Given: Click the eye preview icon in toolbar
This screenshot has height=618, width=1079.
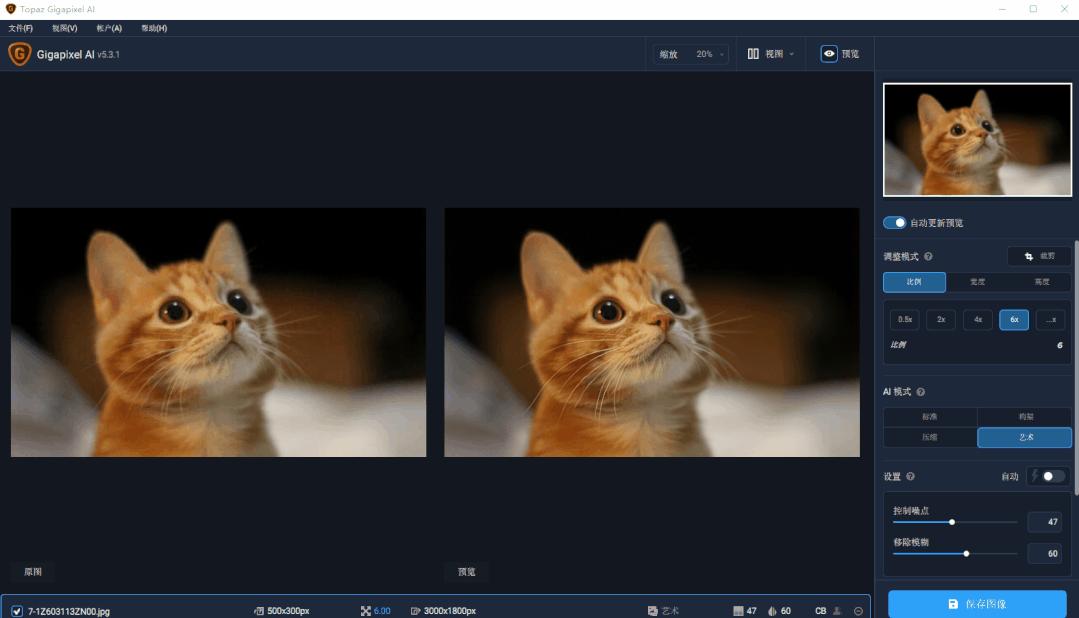Looking at the screenshot, I should tap(829, 54).
